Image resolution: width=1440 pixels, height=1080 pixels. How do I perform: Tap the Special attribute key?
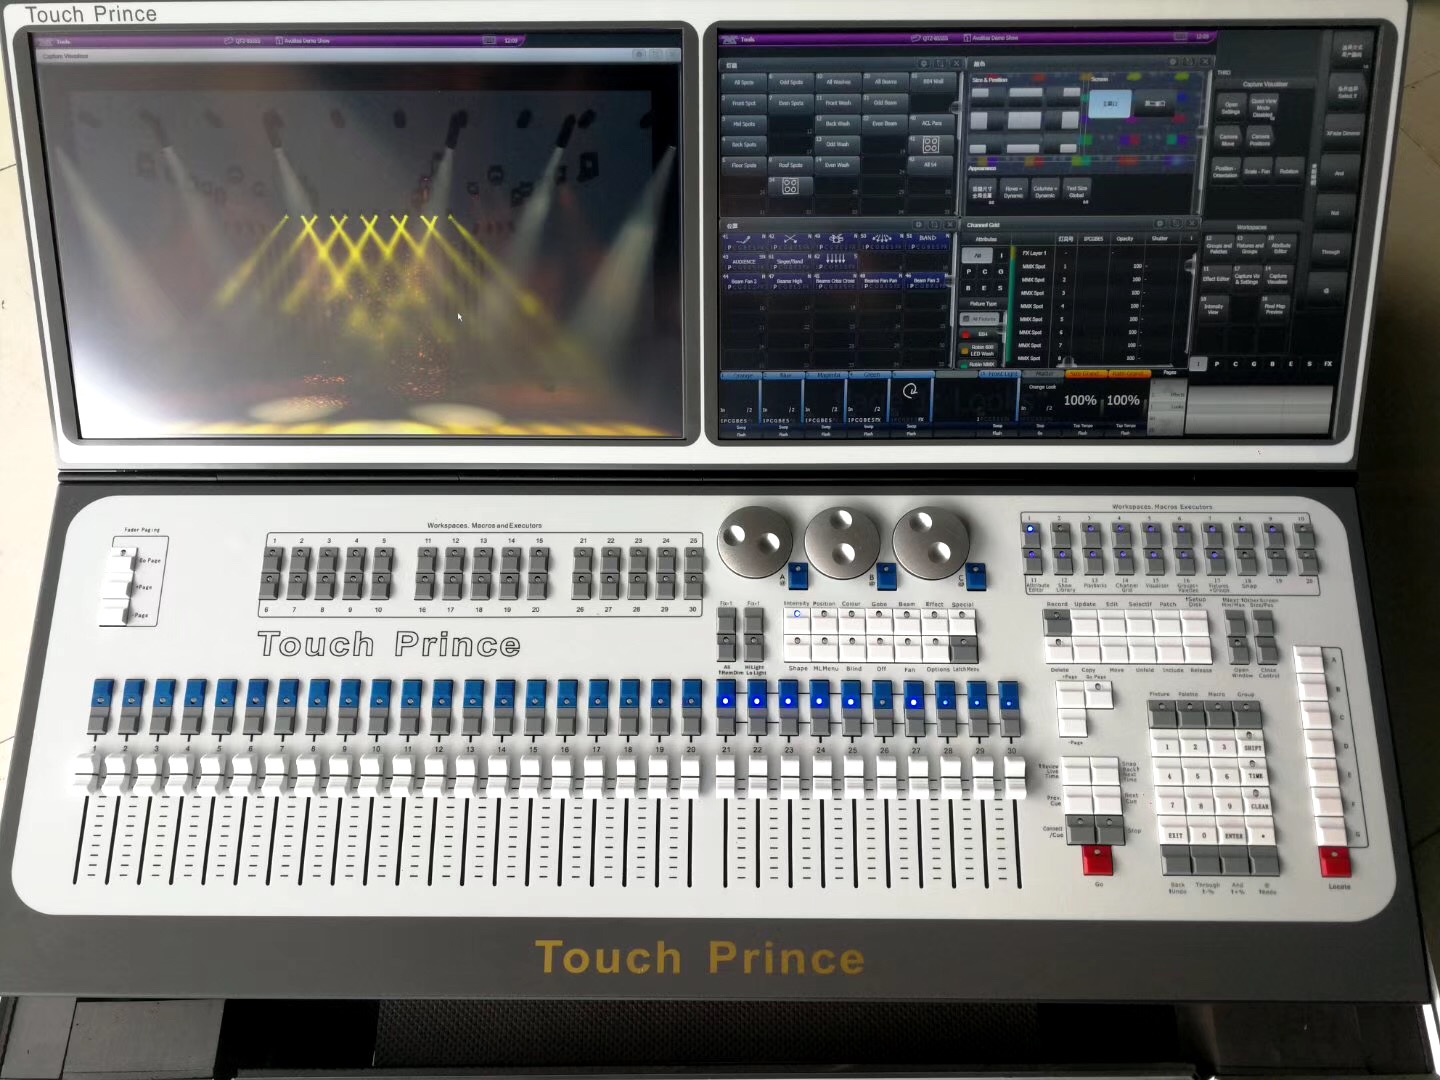963,620
